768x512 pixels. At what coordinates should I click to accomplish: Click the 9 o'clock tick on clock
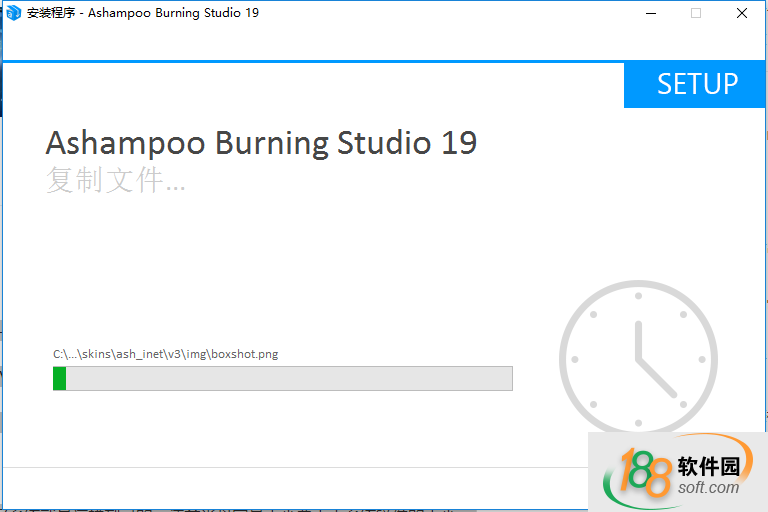point(576,359)
